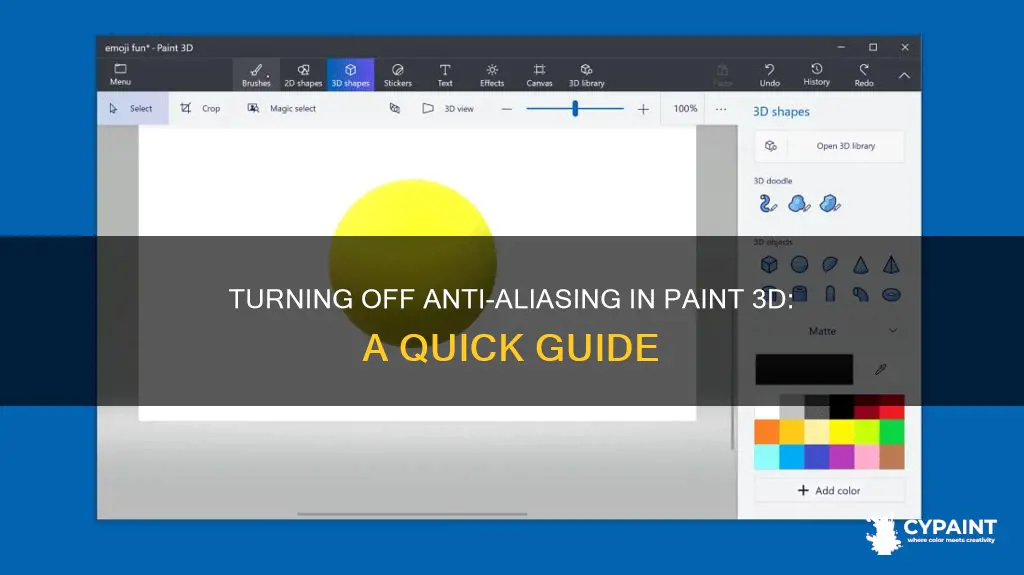Minimize the Paint 3D window

(x=841, y=47)
